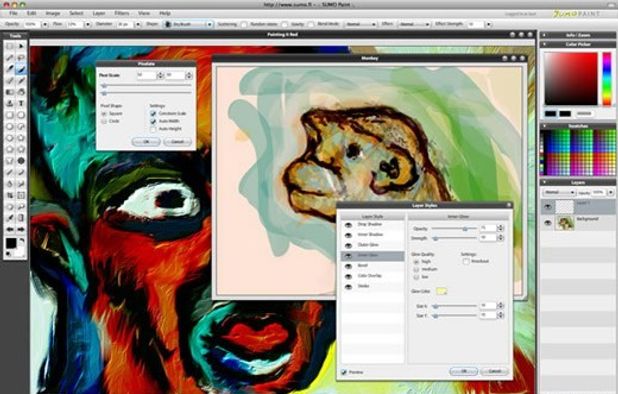Open the Flow dropdown arrow
This screenshot has height=394, width=618.
[87, 24]
